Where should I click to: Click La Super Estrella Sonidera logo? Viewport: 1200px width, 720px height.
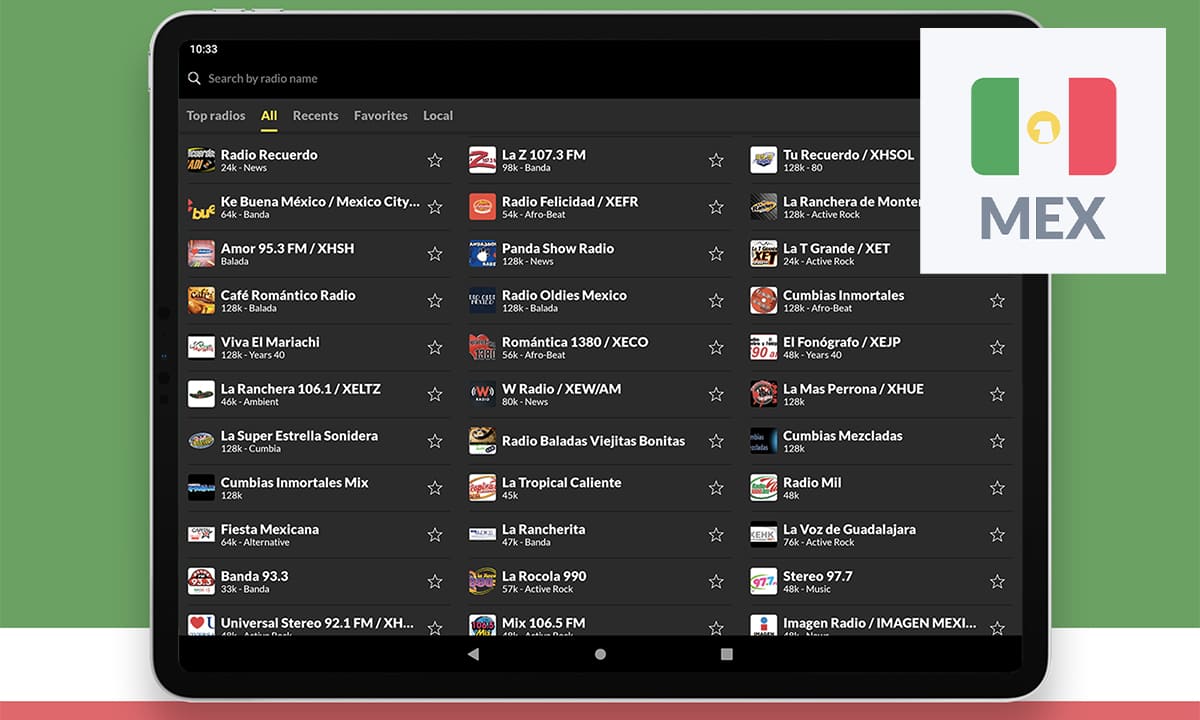click(x=201, y=441)
